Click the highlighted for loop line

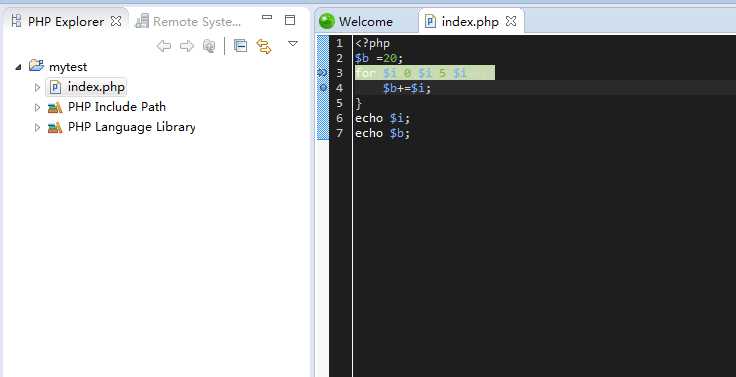point(425,73)
